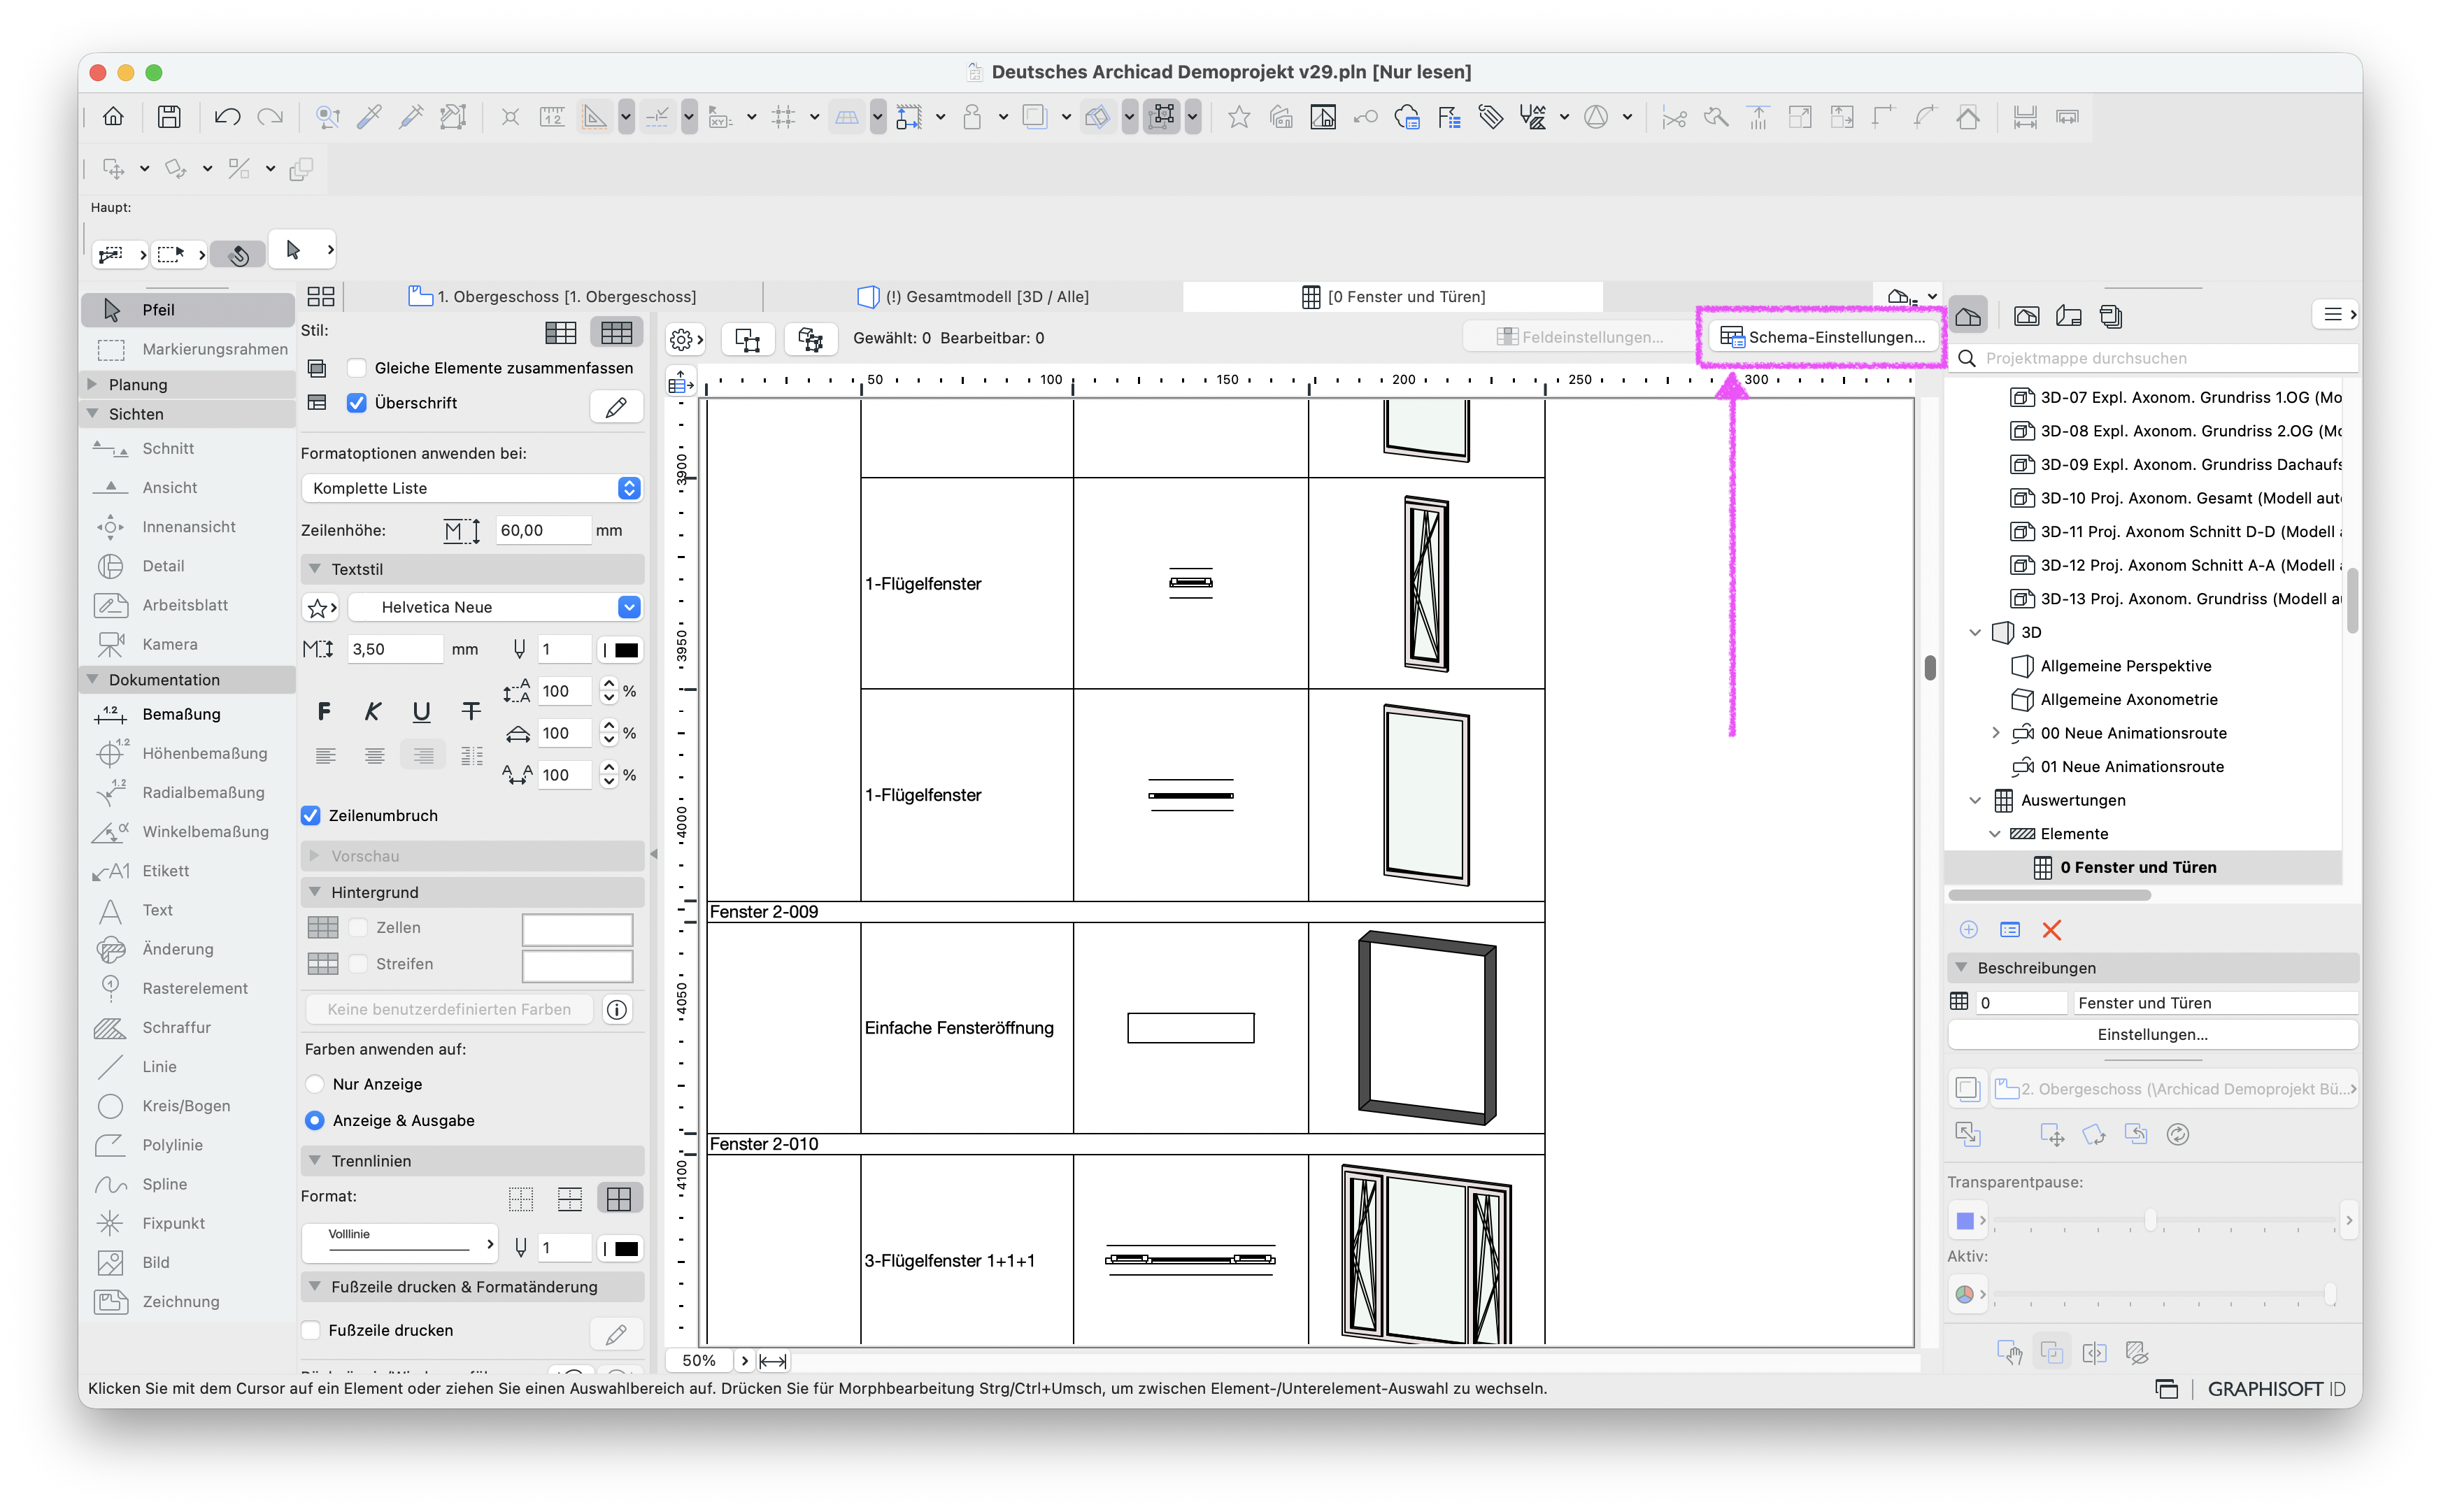Delete view with red X icon
The image size is (2441, 1512).
(2051, 930)
